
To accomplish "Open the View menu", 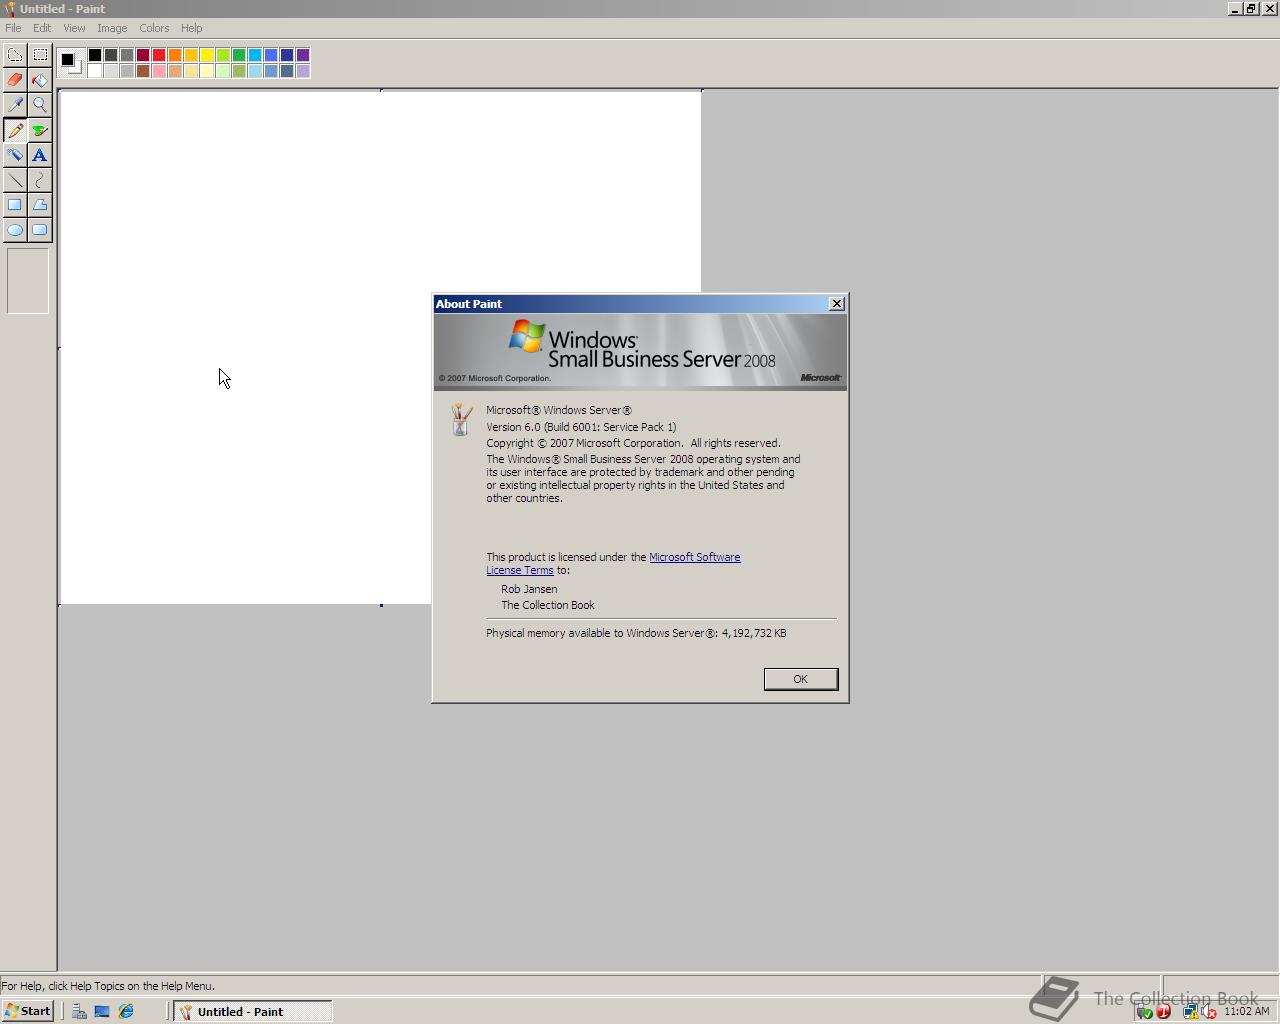I will point(74,28).
